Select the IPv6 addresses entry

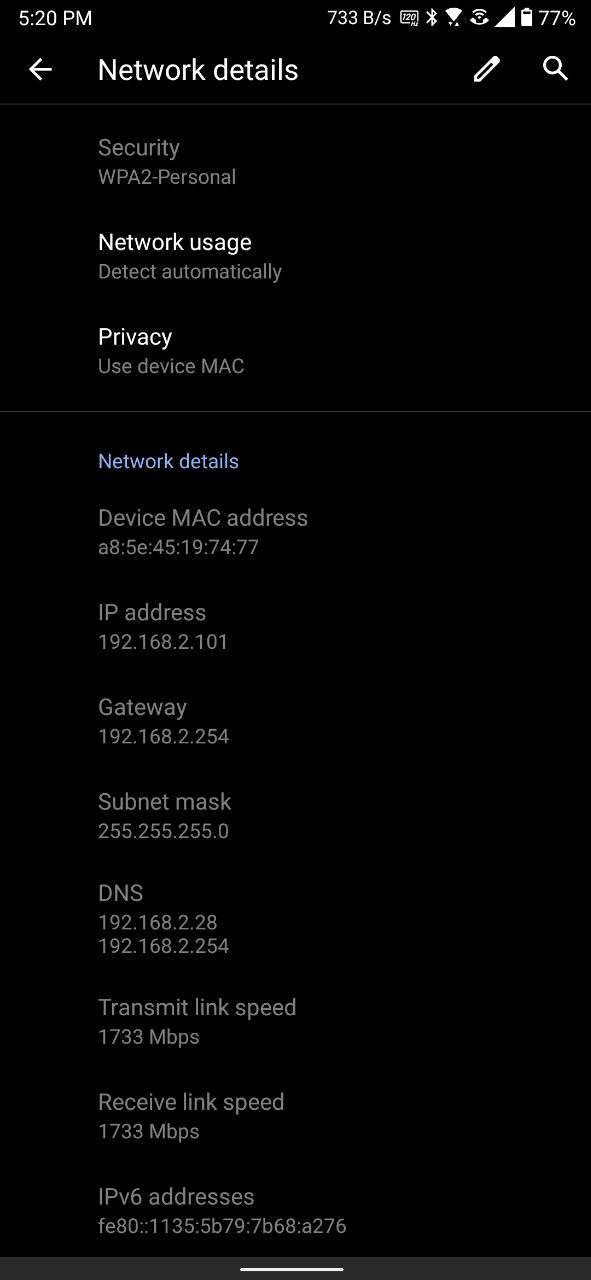[295, 1211]
